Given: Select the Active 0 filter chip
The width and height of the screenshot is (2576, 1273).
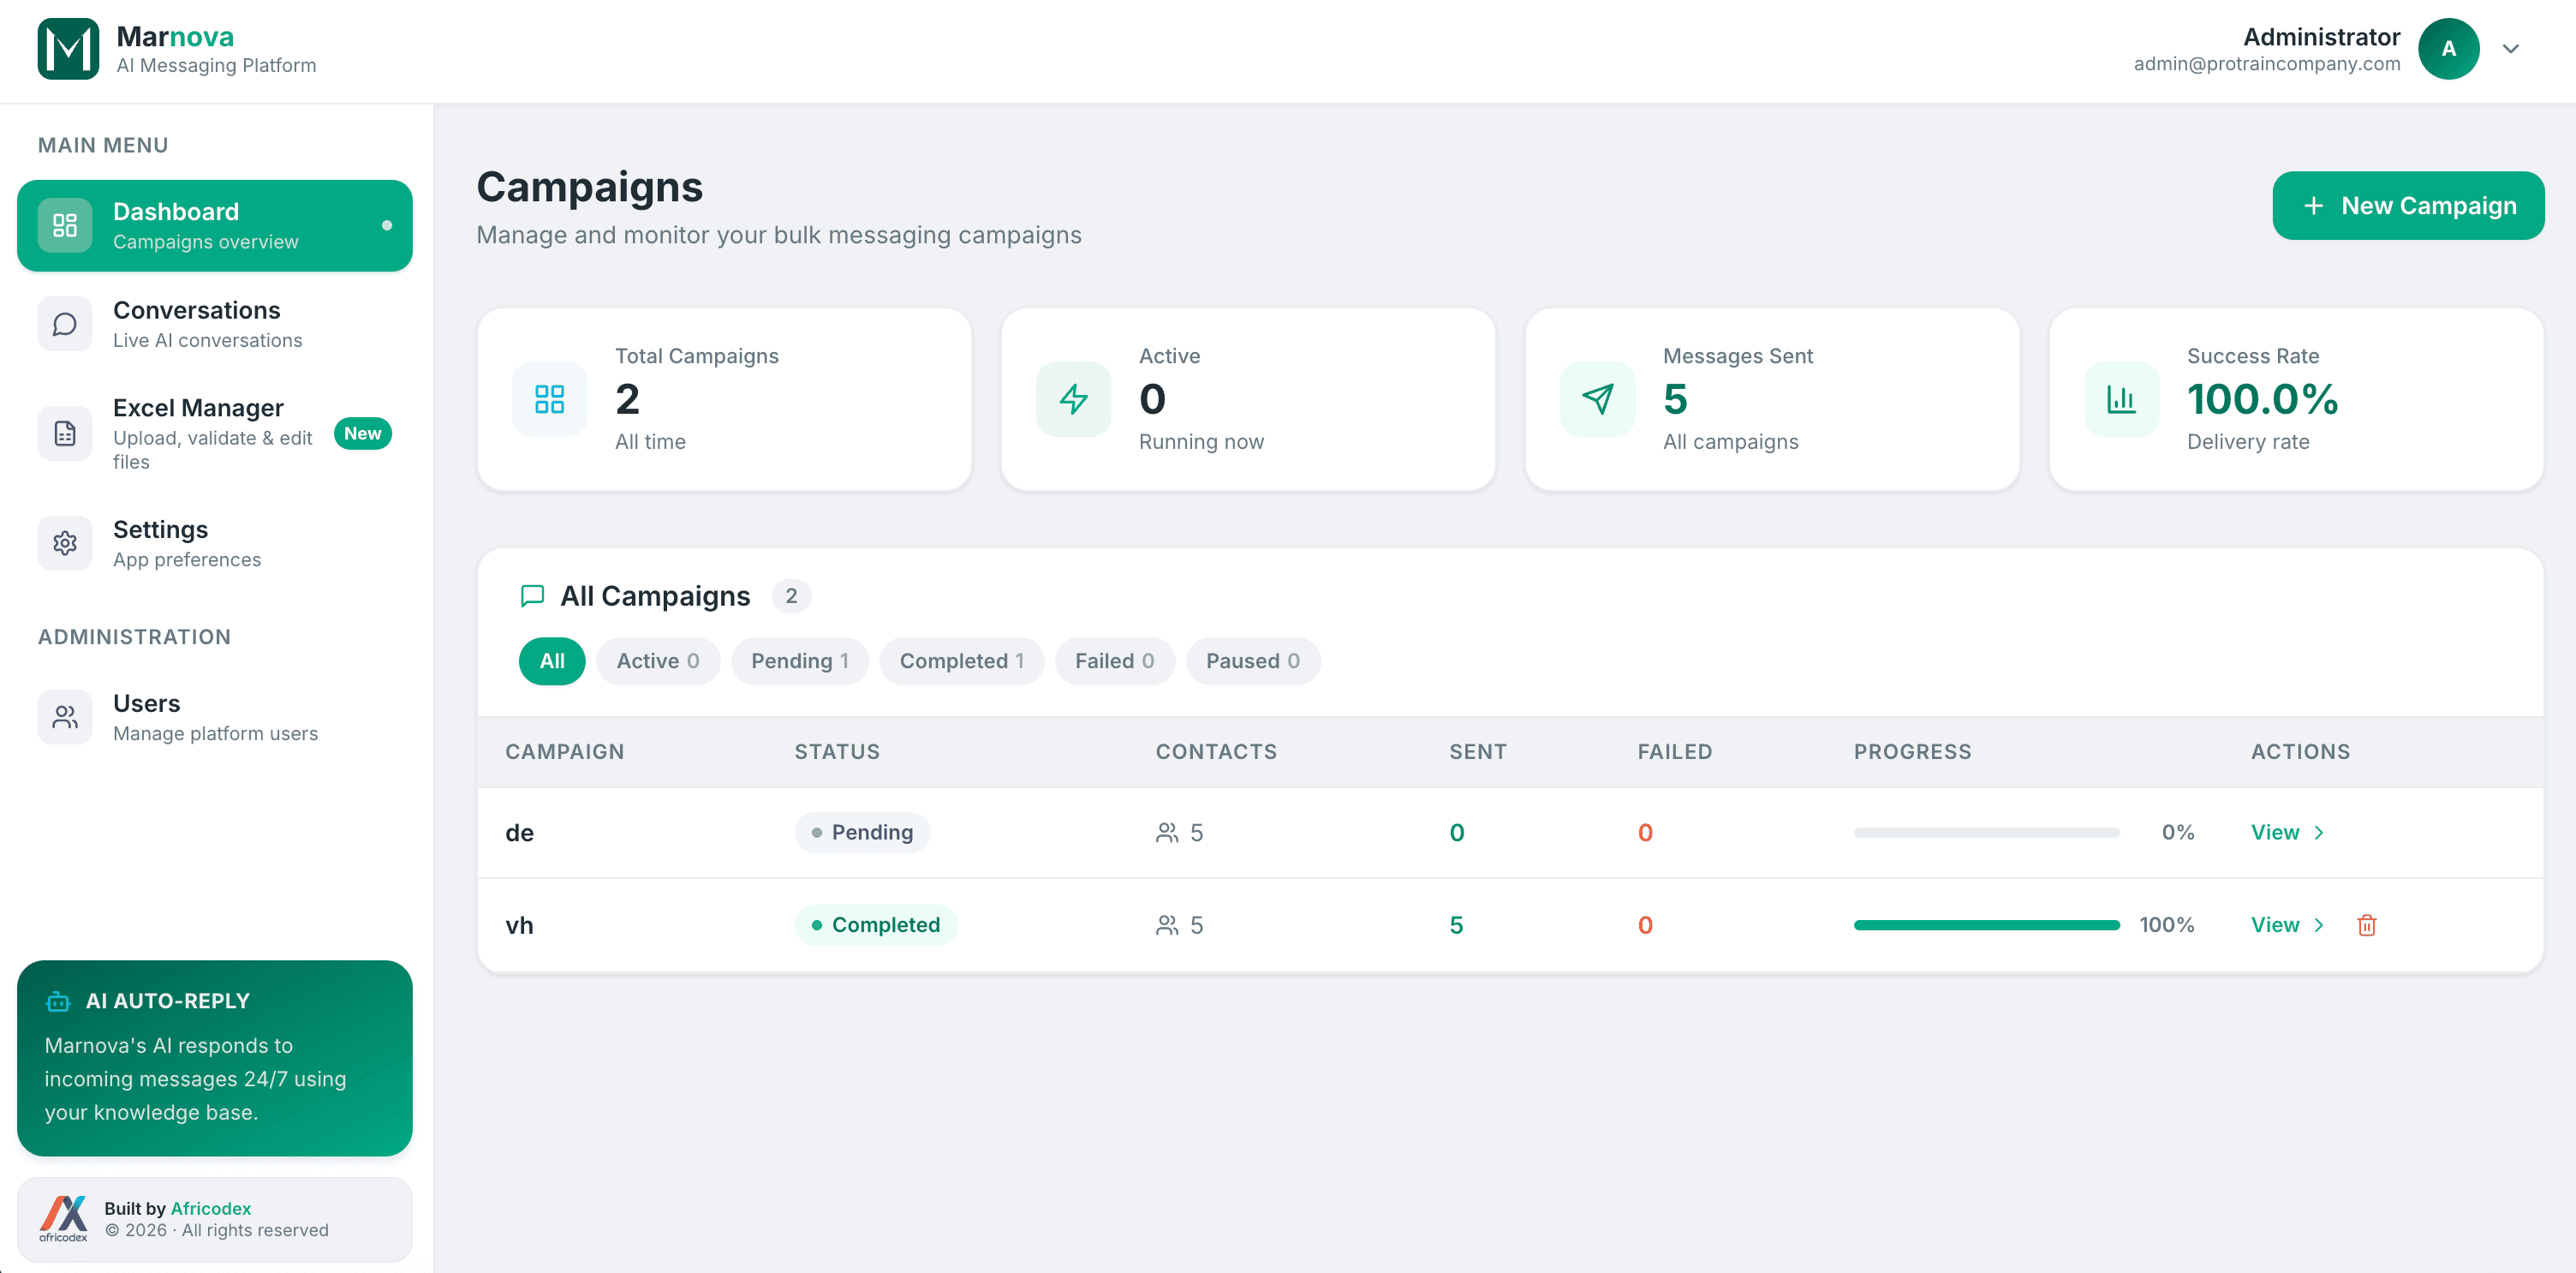Looking at the screenshot, I should (657, 660).
